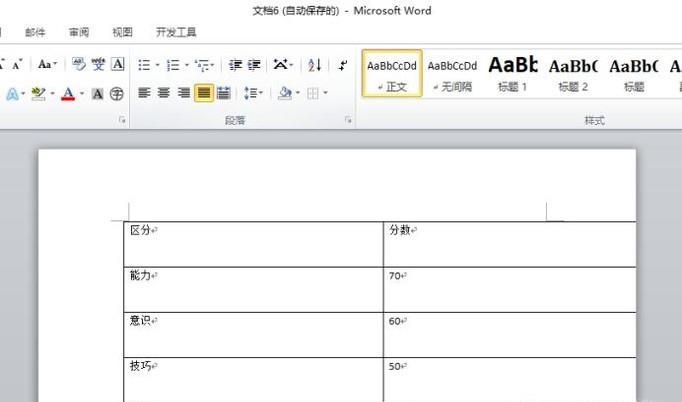The image size is (682, 402).
Task: Click the Sort A-Z icon
Action: pyautogui.click(x=314, y=65)
